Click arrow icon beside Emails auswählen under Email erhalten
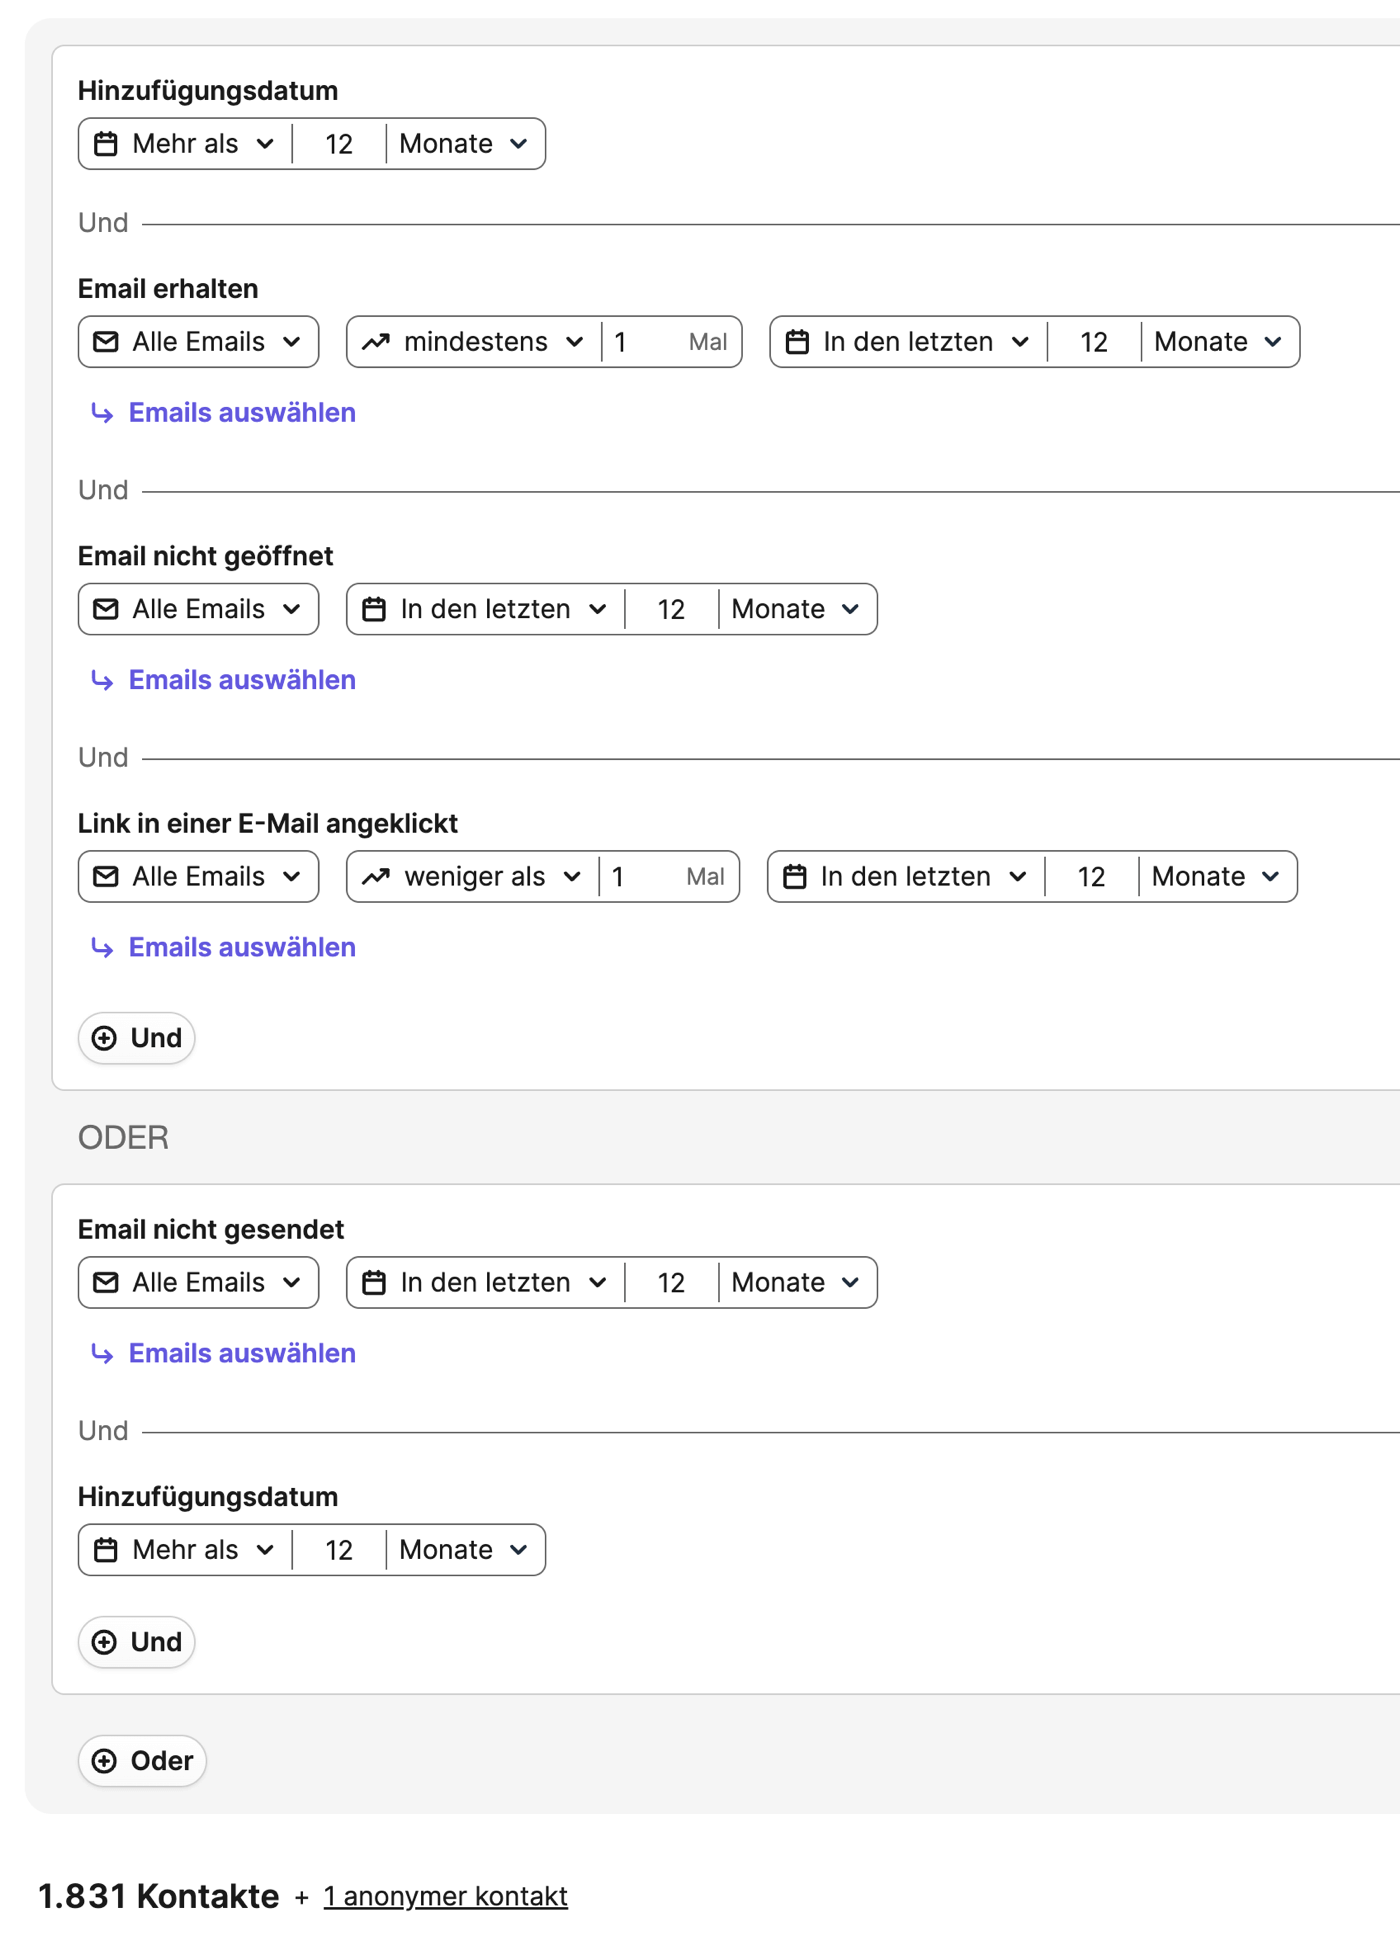 coord(102,413)
